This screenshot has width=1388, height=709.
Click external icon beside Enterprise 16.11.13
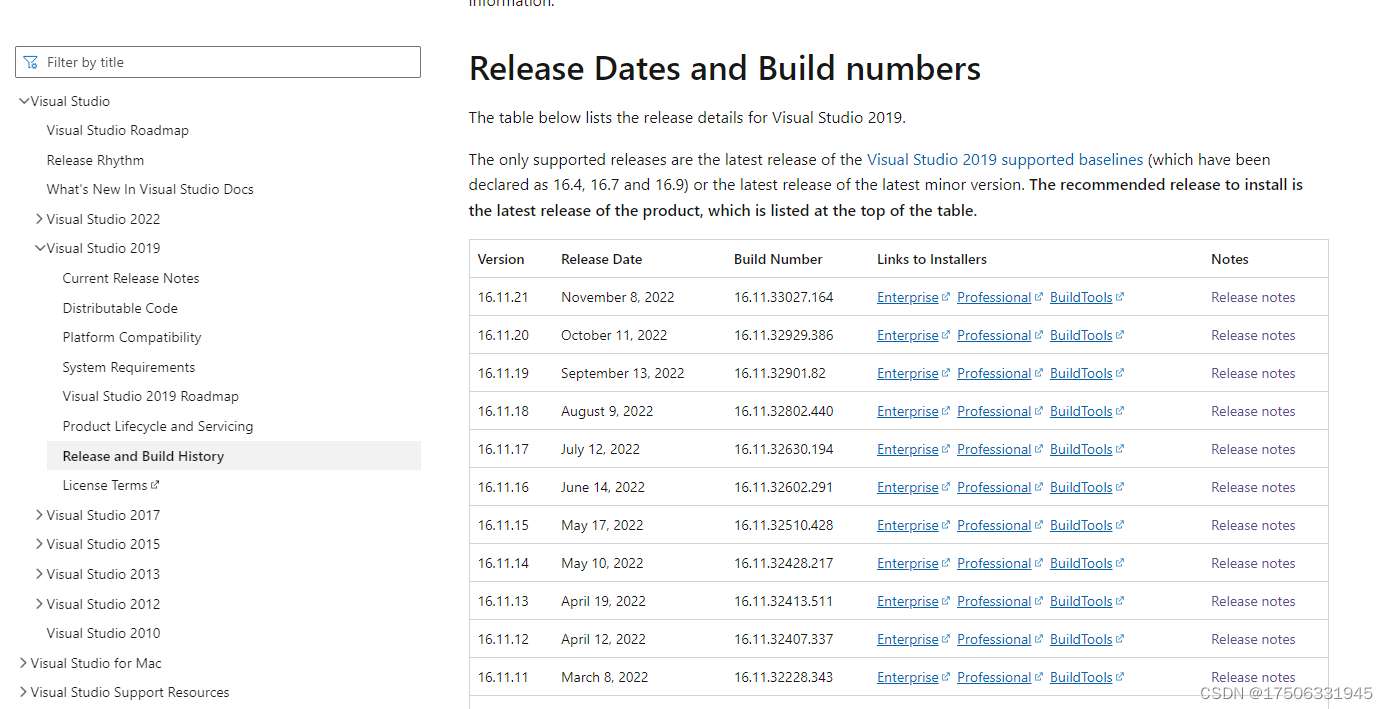coord(945,601)
